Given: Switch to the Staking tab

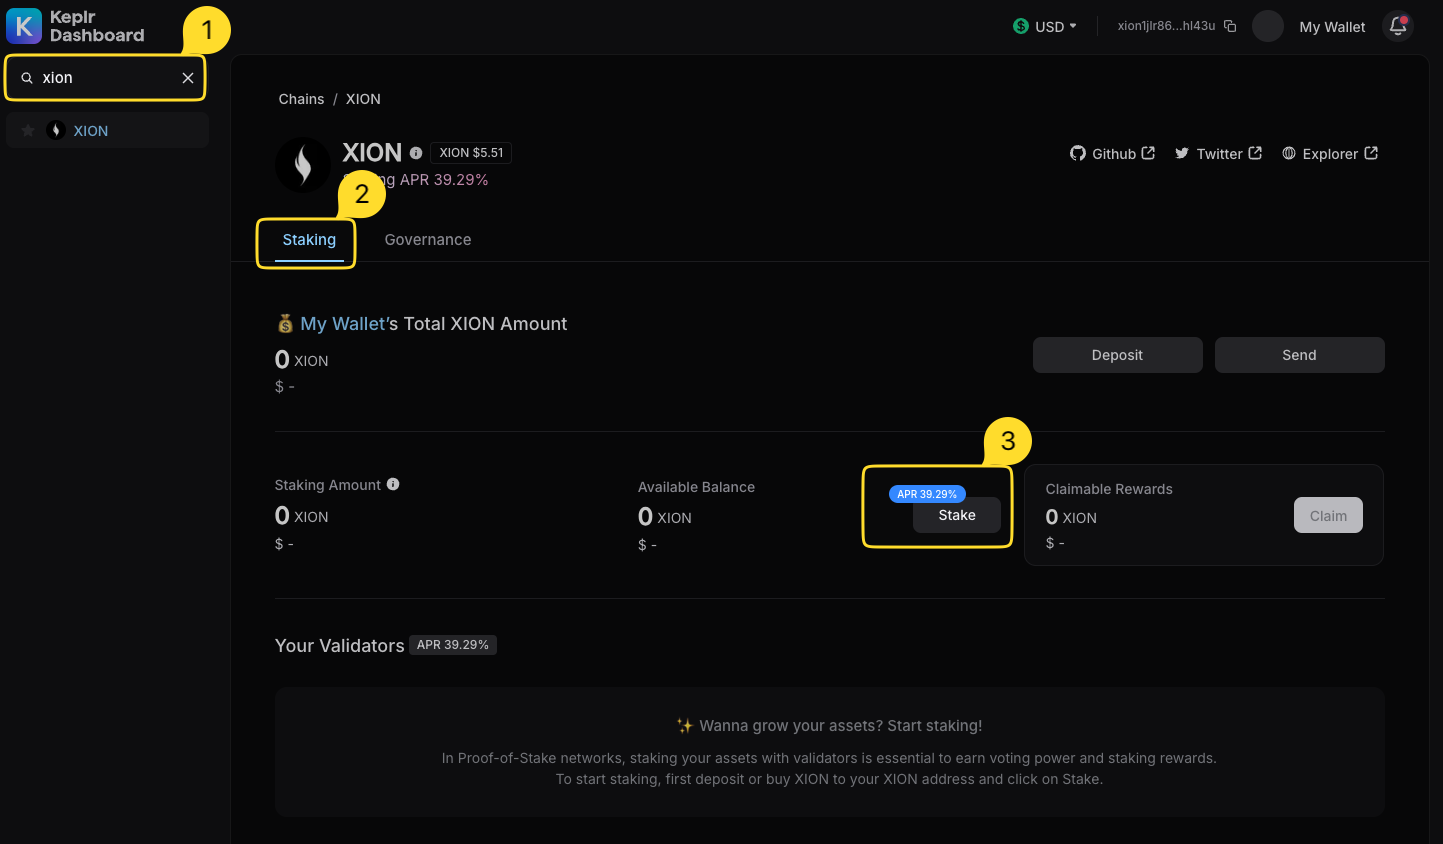Looking at the screenshot, I should click(308, 239).
